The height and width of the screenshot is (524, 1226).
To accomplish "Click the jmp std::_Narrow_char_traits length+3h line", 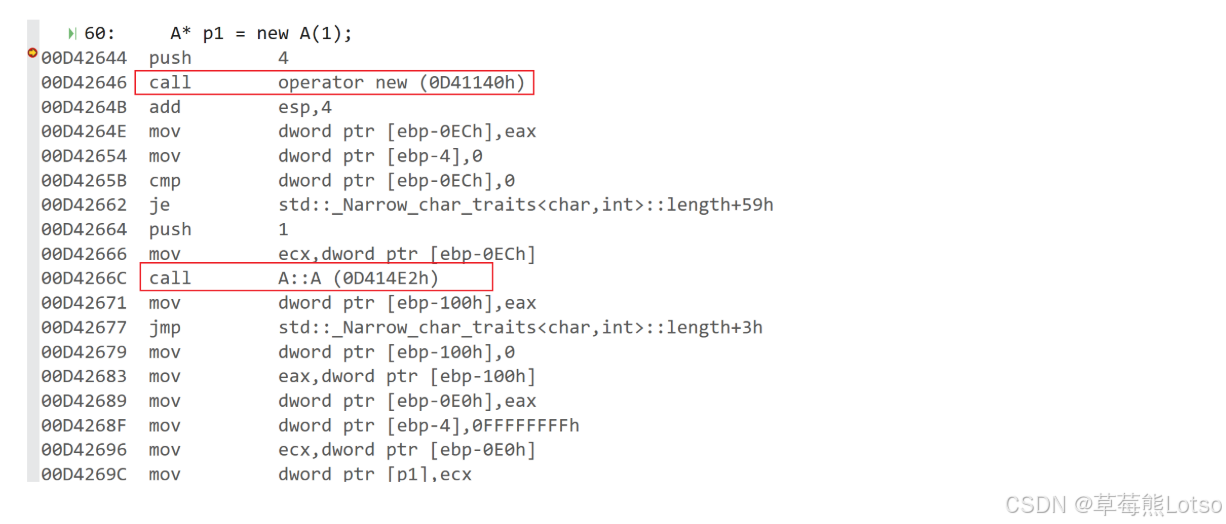I will point(402,327).
